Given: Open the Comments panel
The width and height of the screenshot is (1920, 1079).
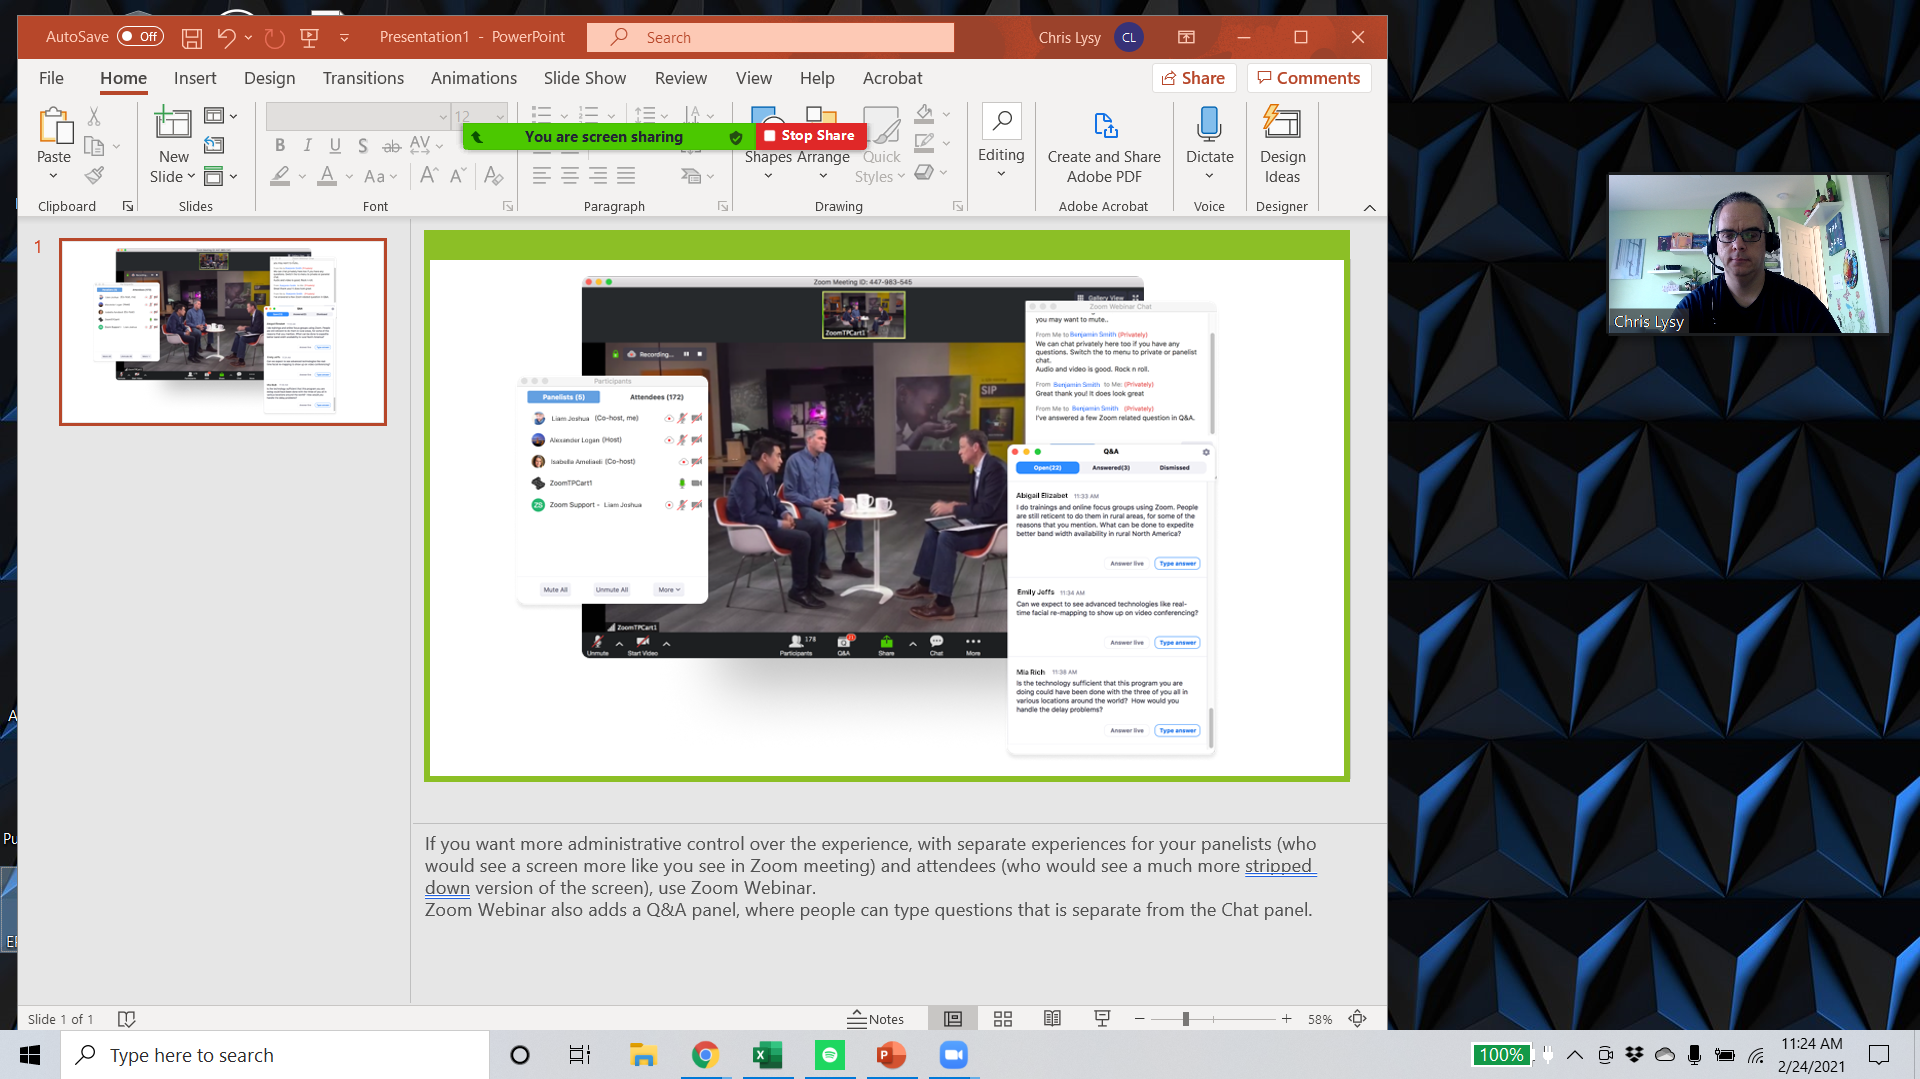Looking at the screenshot, I should (x=1308, y=77).
